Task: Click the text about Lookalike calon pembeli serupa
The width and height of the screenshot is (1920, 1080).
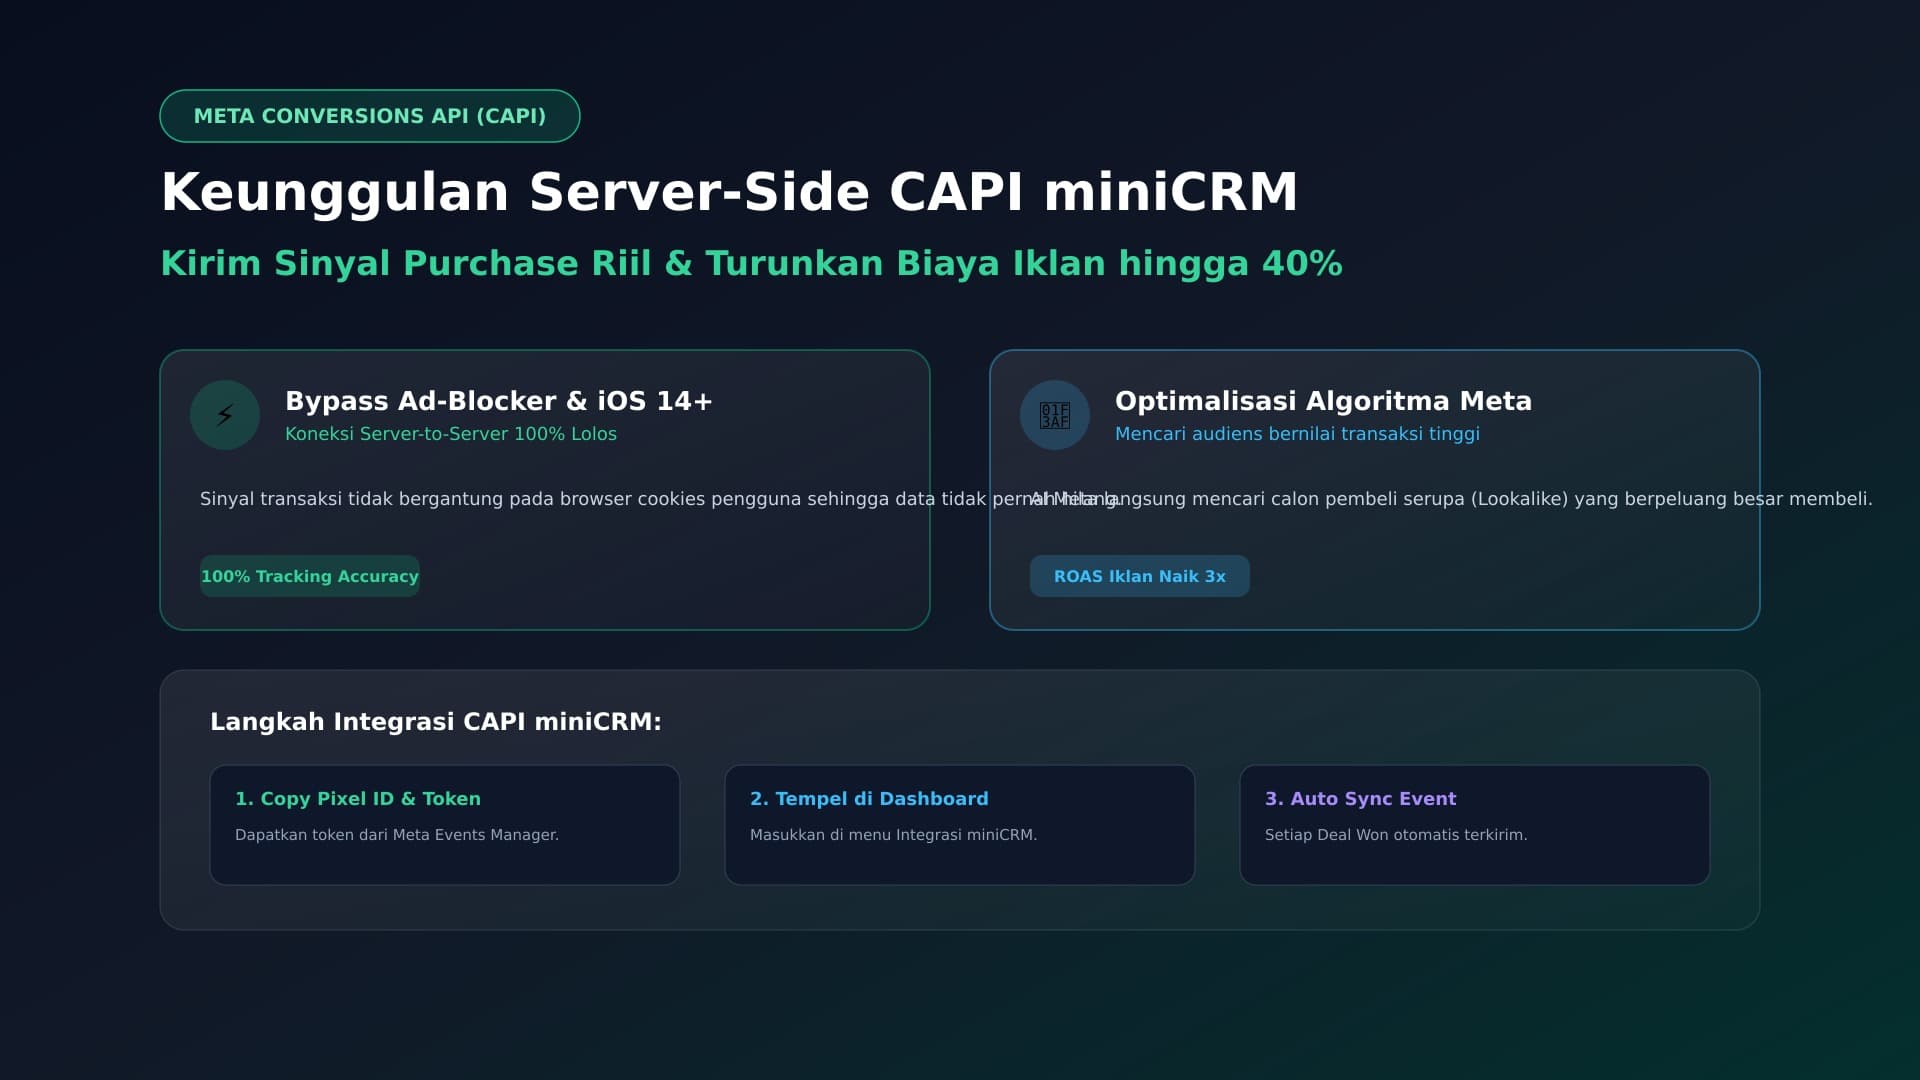Action: (x=1451, y=499)
